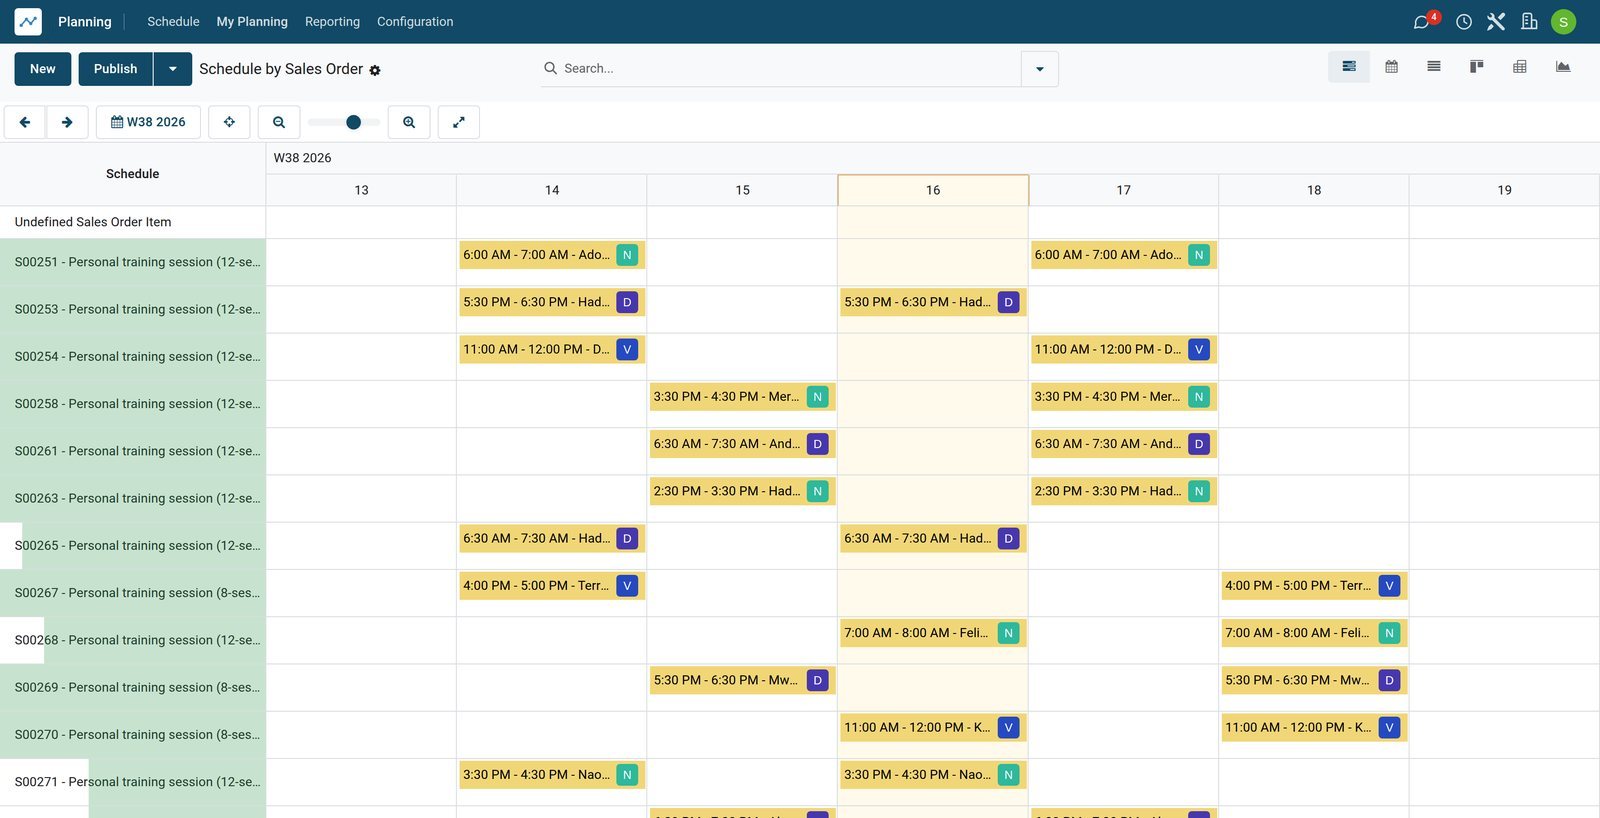Viewport: 1600px width, 818px height.
Task: Focus on today with the crosshair icon
Action: [229, 122]
